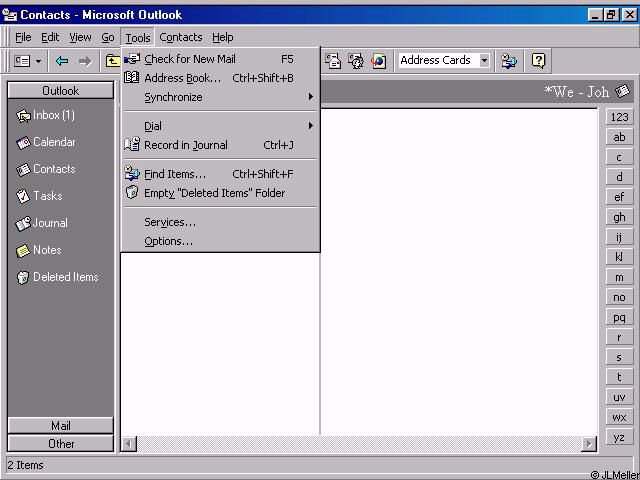Jump to the no index tab
Image resolution: width=640 pixels, height=480 pixels.
click(x=619, y=297)
